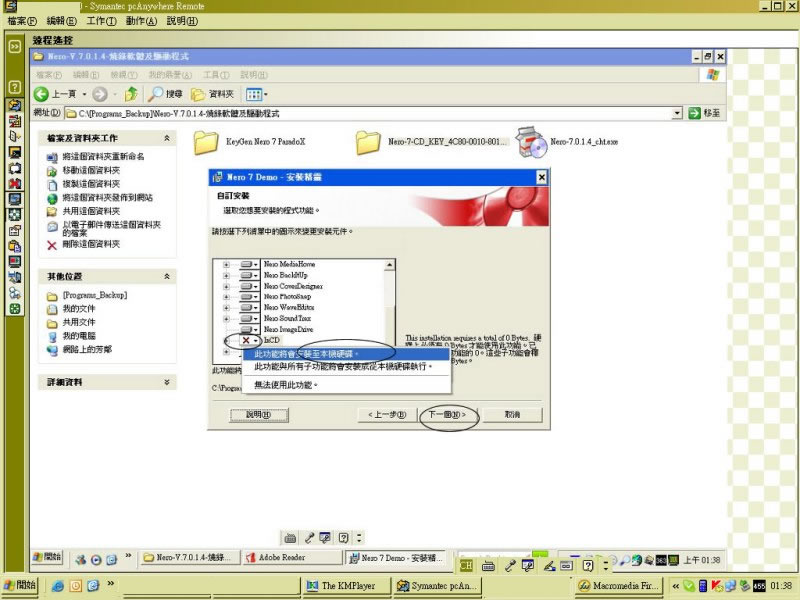Viewport: 800px width, 600px height.
Task: Open the 搜尋 search pane in Explorer
Action: tap(165, 94)
